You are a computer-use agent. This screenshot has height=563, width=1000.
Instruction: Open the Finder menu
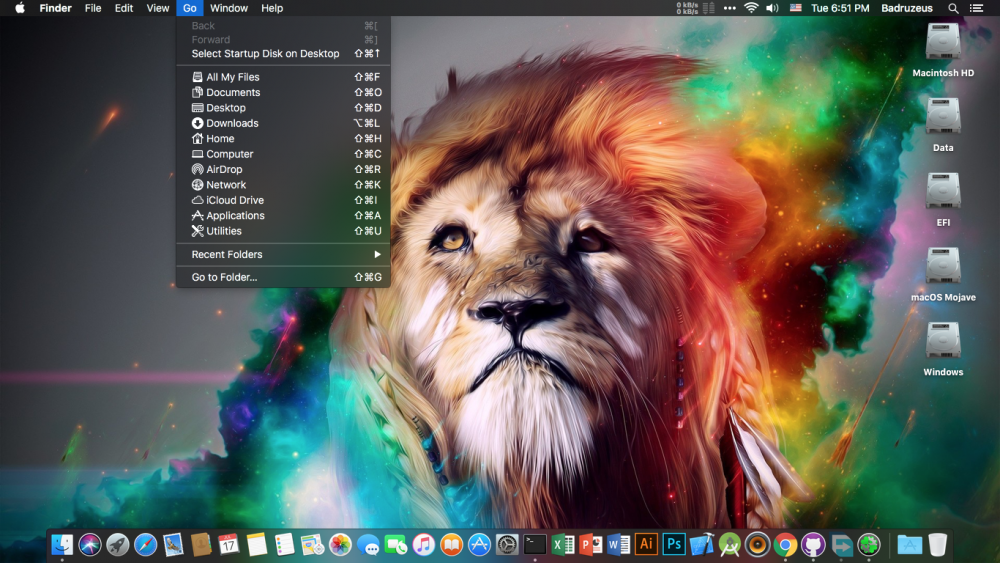pyautogui.click(x=55, y=8)
